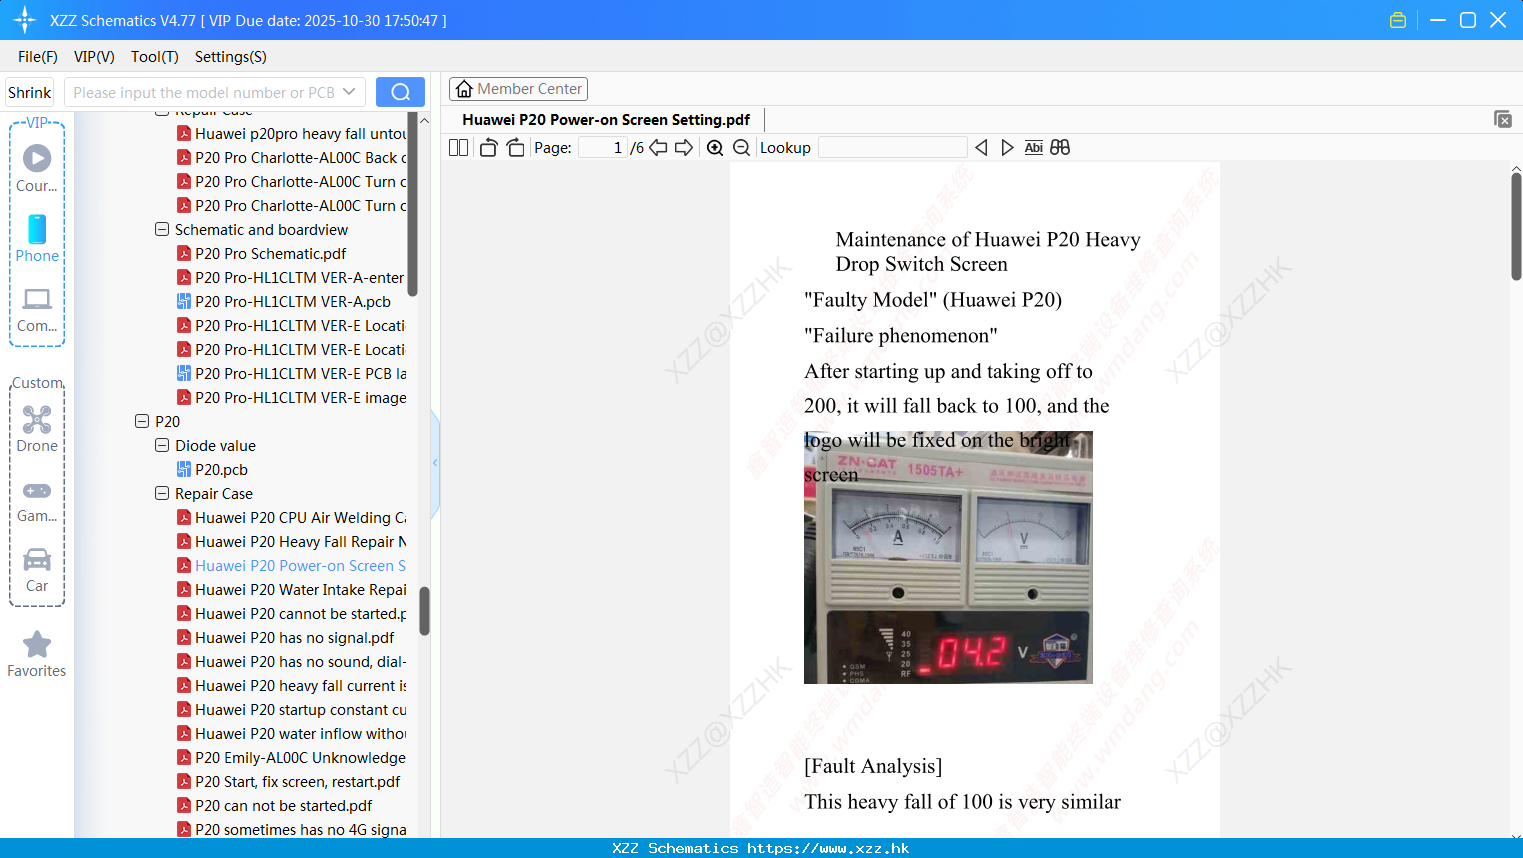The width and height of the screenshot is (1523, 858).
Task: Click the home icon of Member Center
Action: tap(464, 89)
